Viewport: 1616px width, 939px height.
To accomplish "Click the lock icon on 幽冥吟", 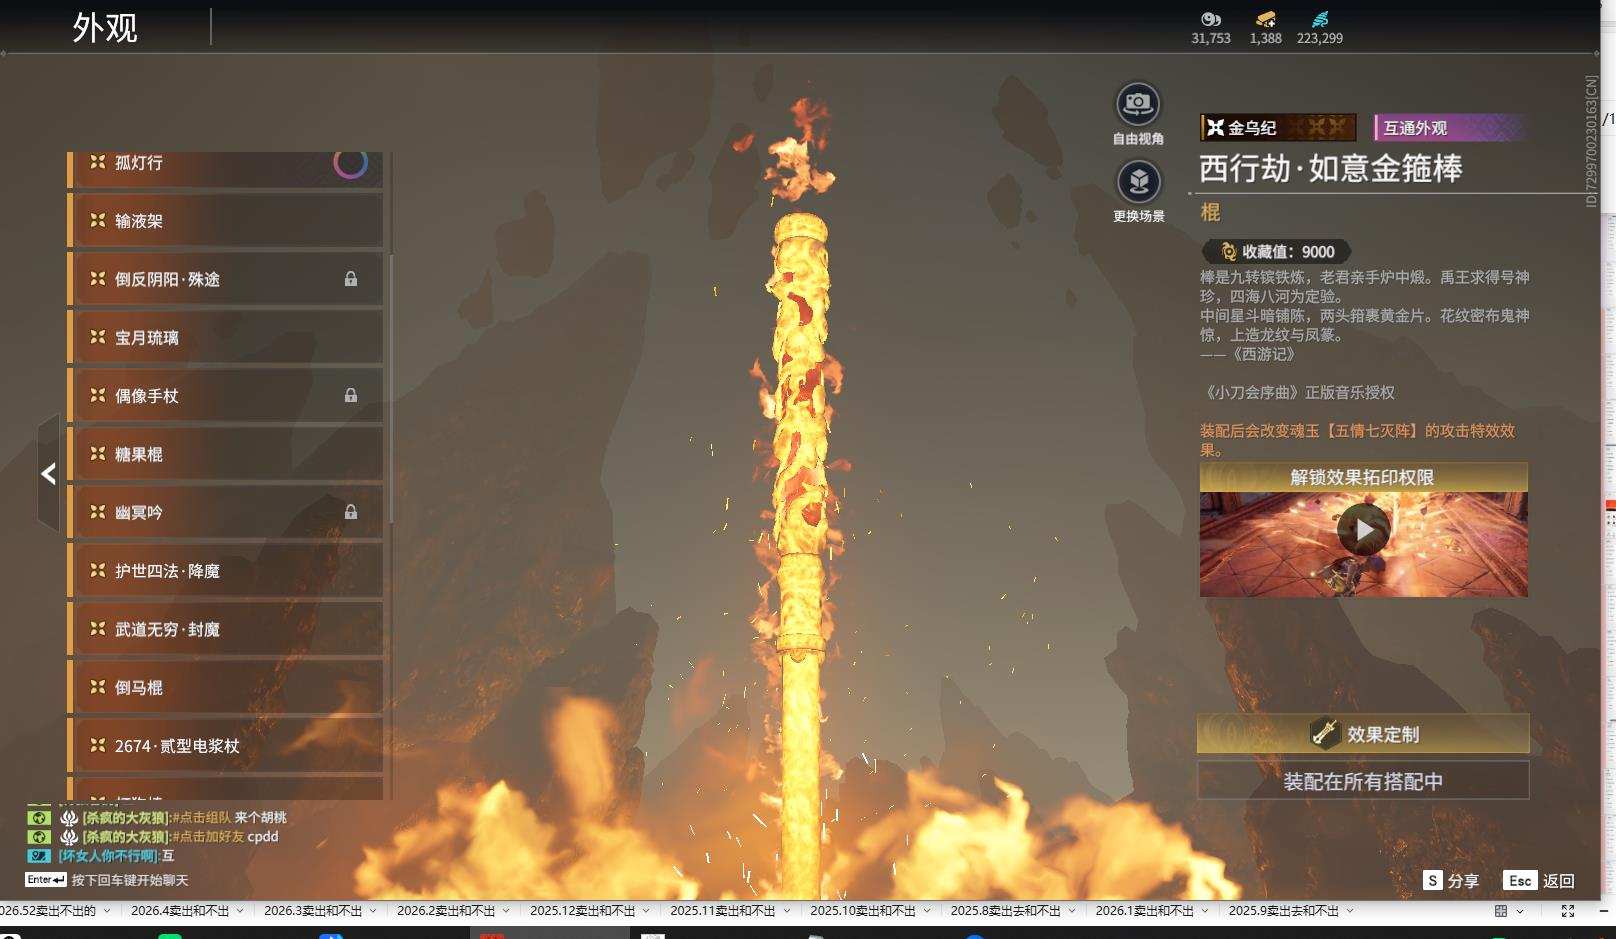I will pyautogui.click(x=351, y=512).
